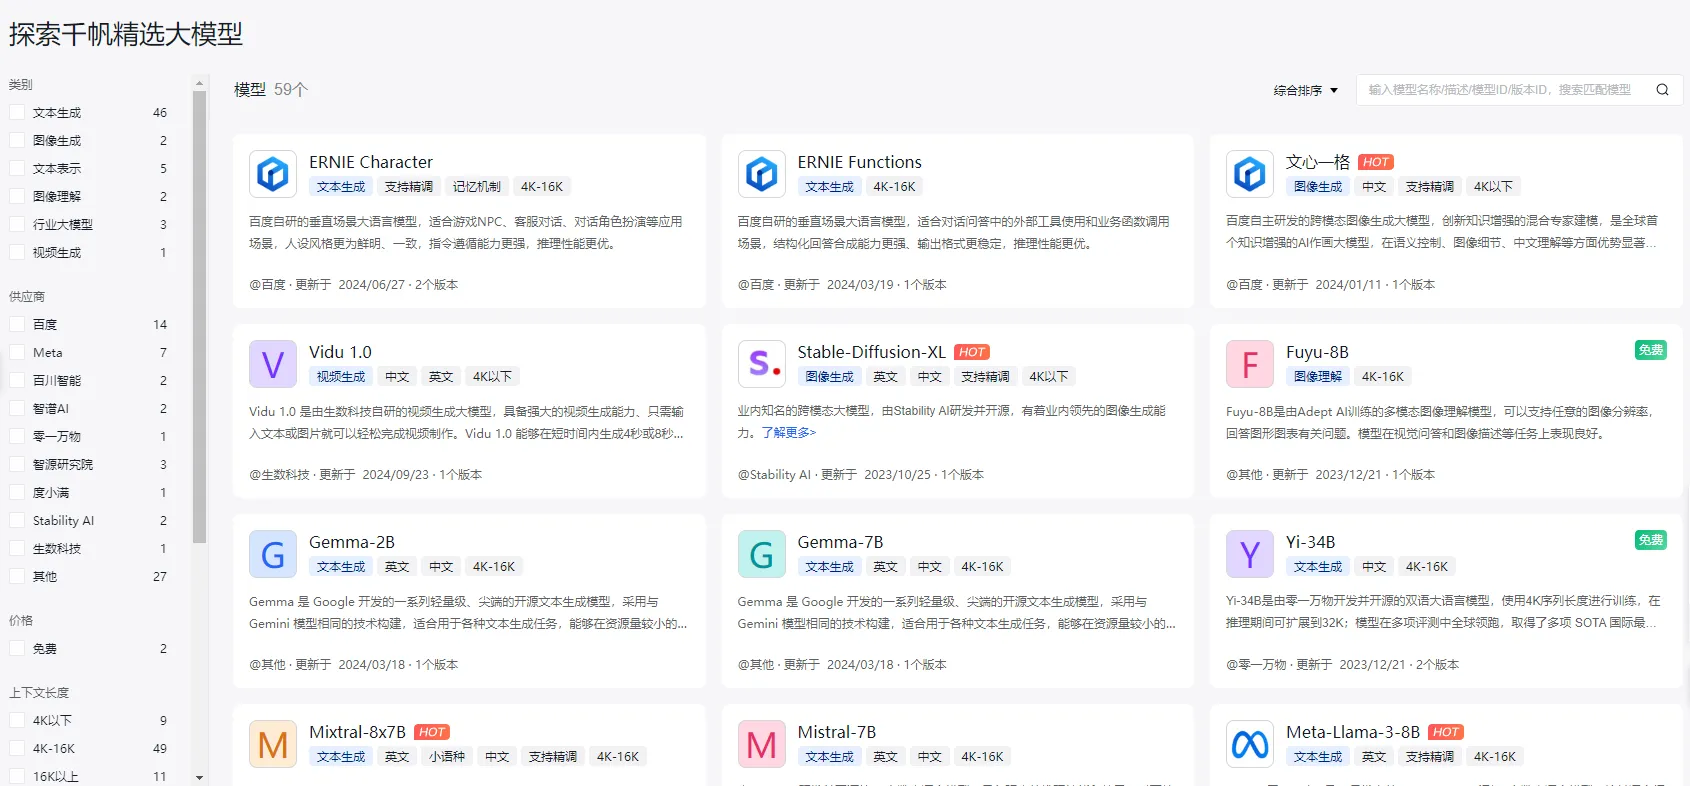The image size is (1690, 786).
Task: Click the '@零一万物 · 更新于 2023/12/21' text
Action: [x=1316, y=665]
